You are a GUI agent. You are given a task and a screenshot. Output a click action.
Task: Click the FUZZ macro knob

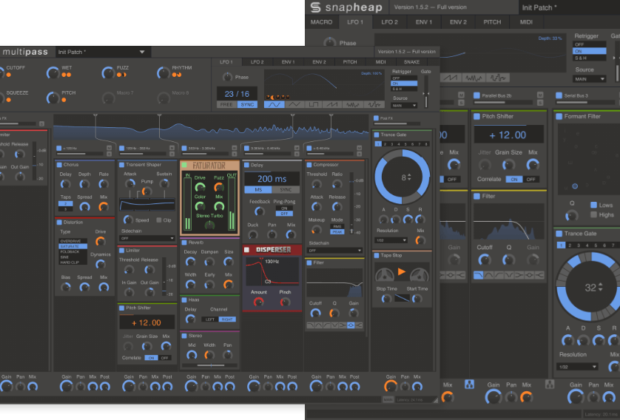[107, 72]
